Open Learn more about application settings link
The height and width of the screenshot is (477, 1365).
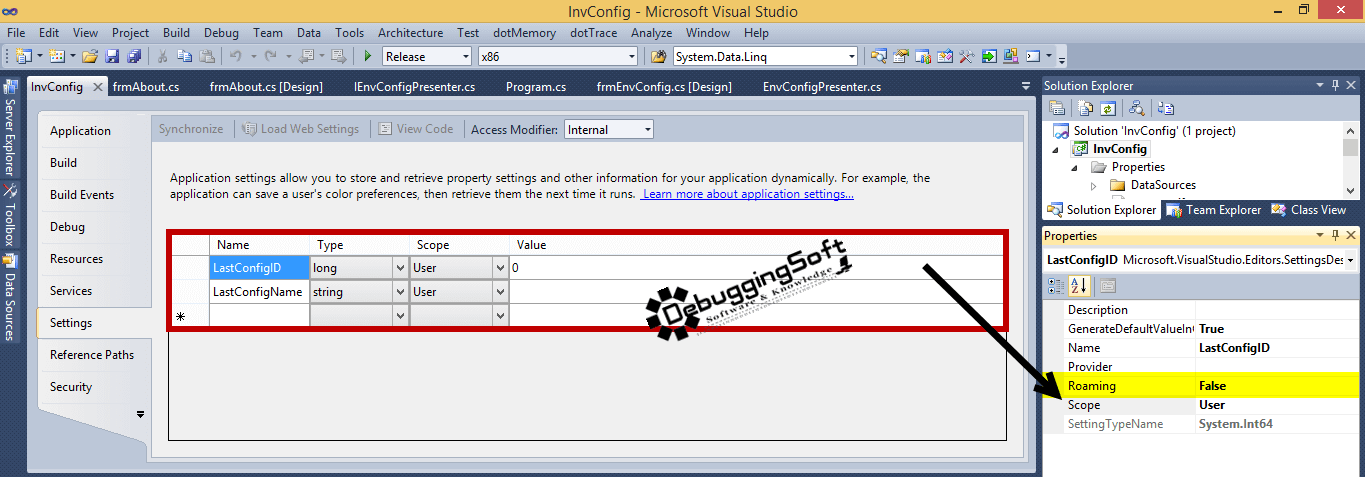[x=748, y=194]
